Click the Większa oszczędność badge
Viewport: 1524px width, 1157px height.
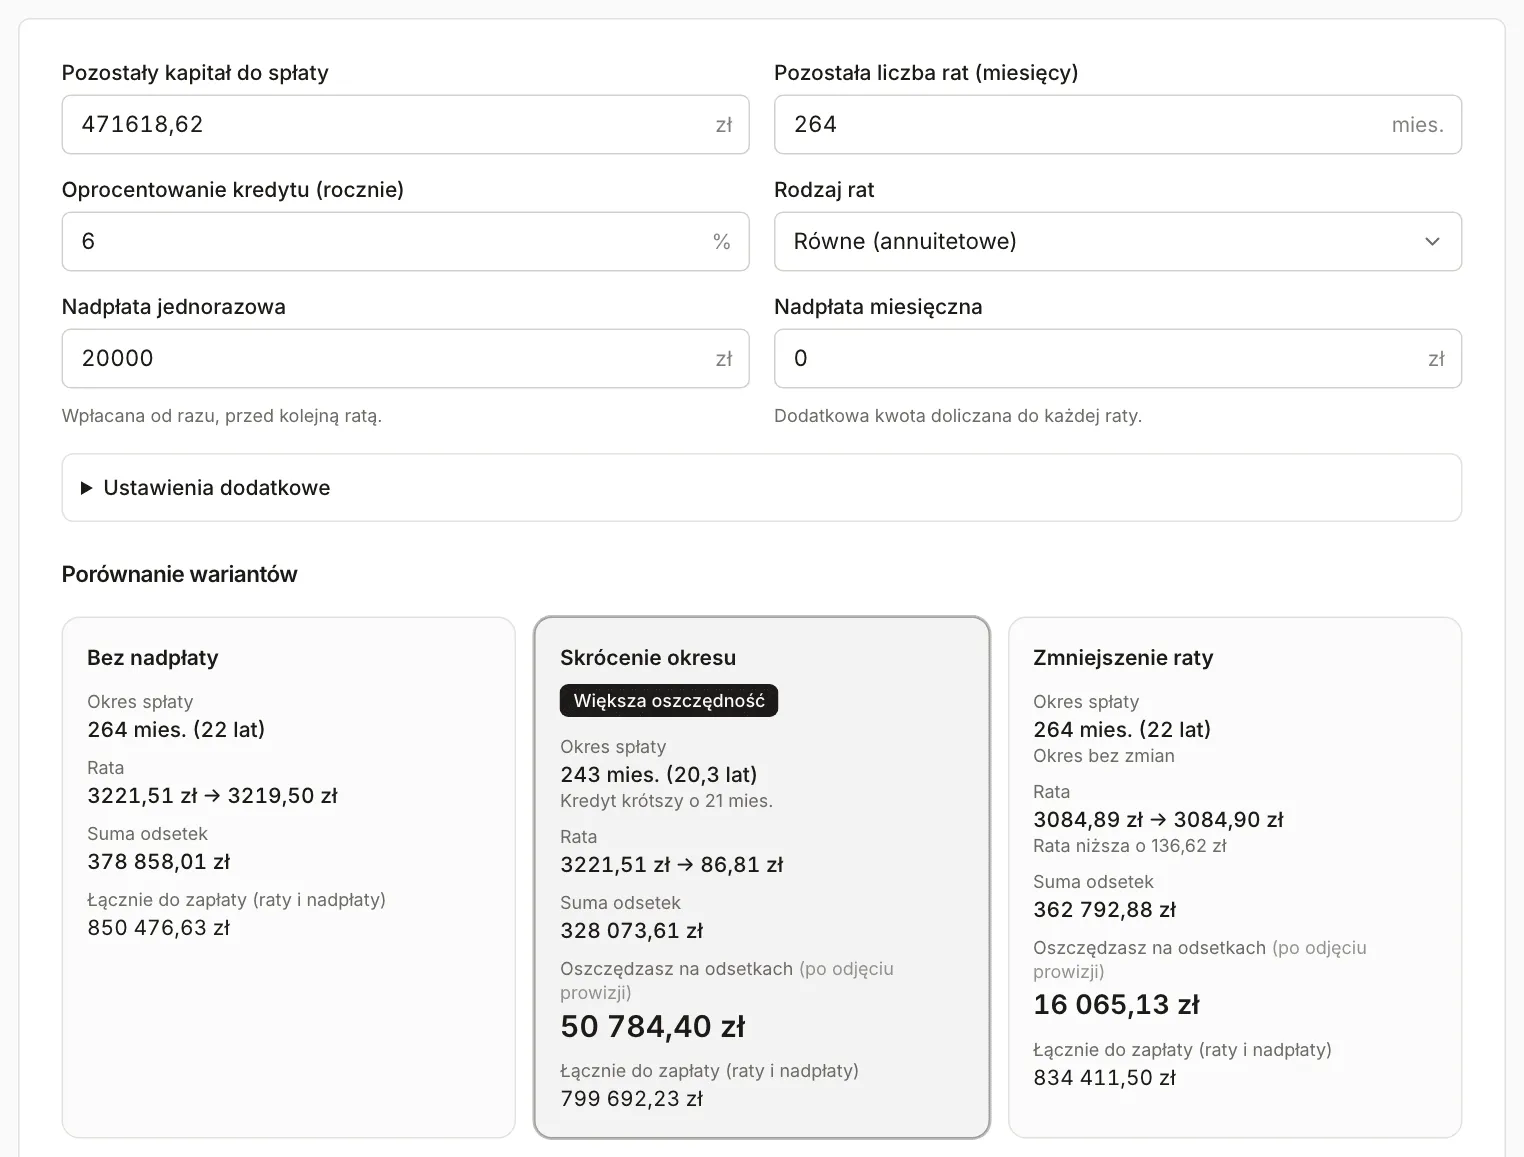click(668, 701)
